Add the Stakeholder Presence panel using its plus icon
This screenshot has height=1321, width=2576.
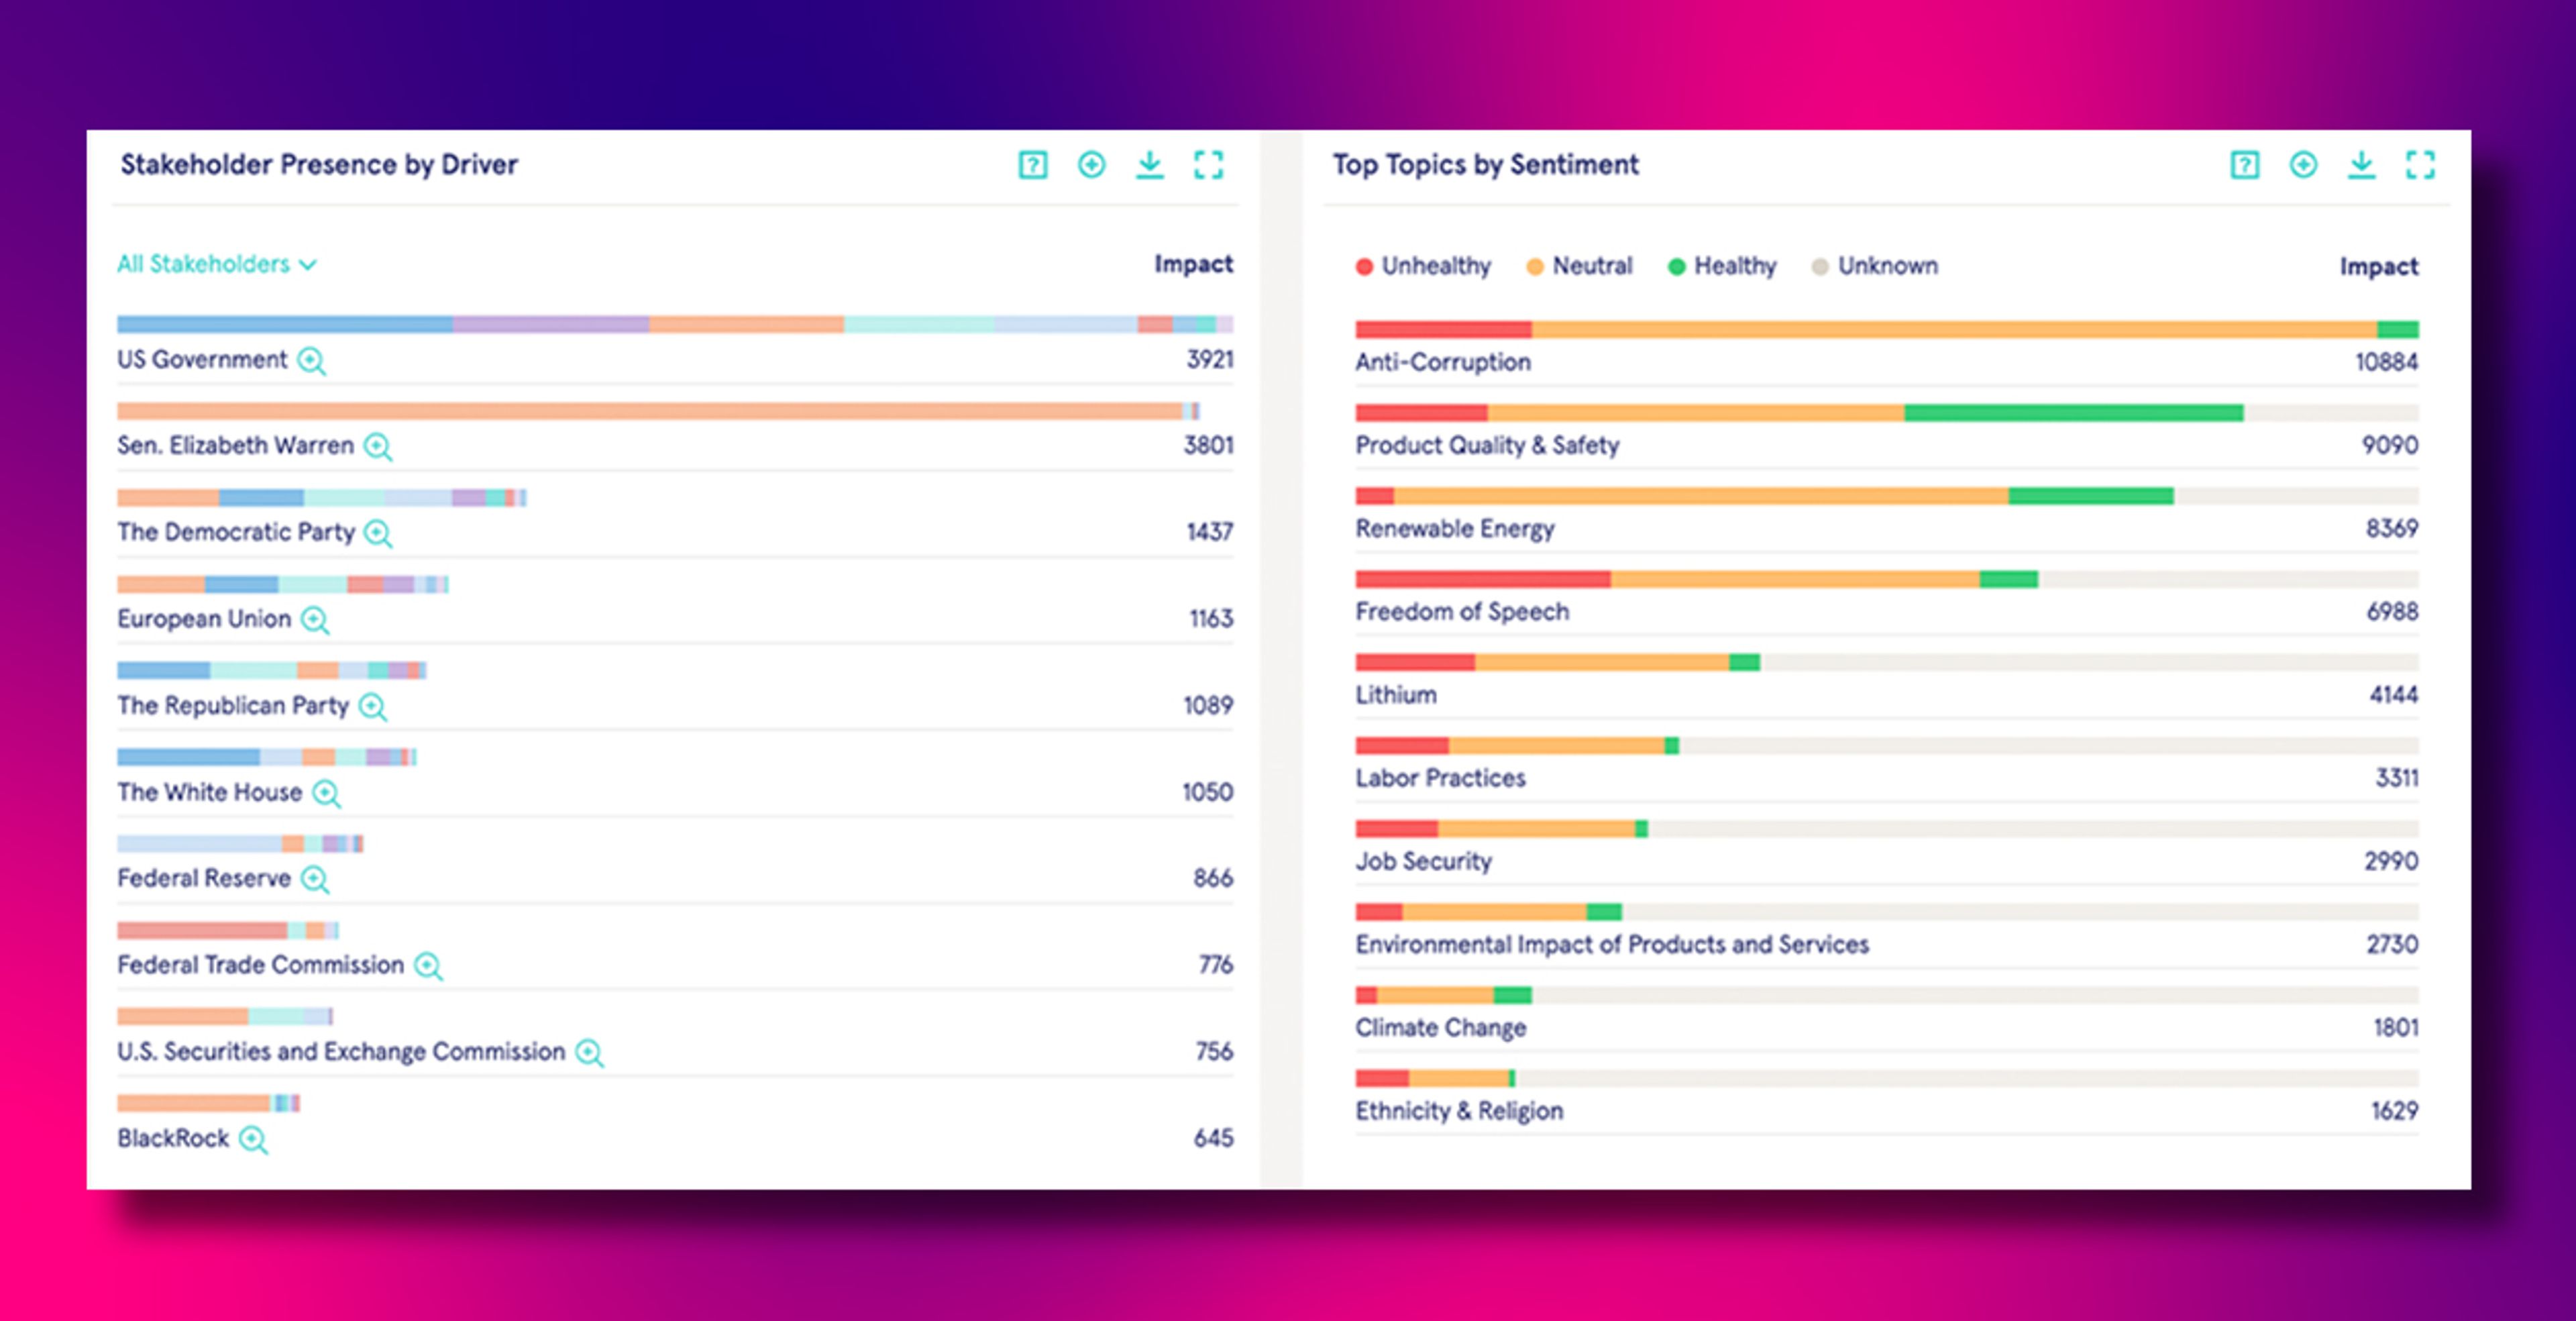point(1091,165)
